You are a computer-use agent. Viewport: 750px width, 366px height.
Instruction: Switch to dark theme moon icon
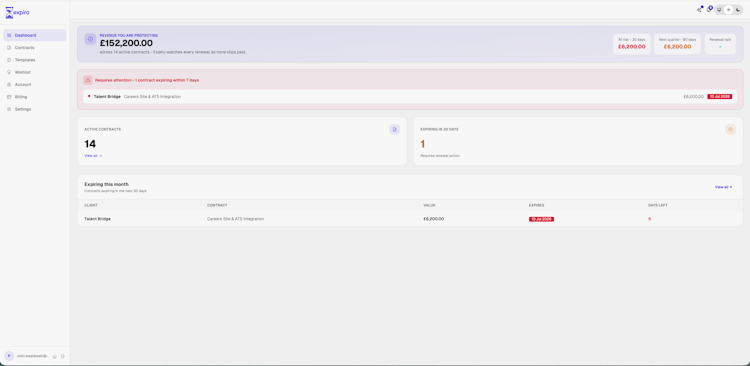(x=738, y=10)
